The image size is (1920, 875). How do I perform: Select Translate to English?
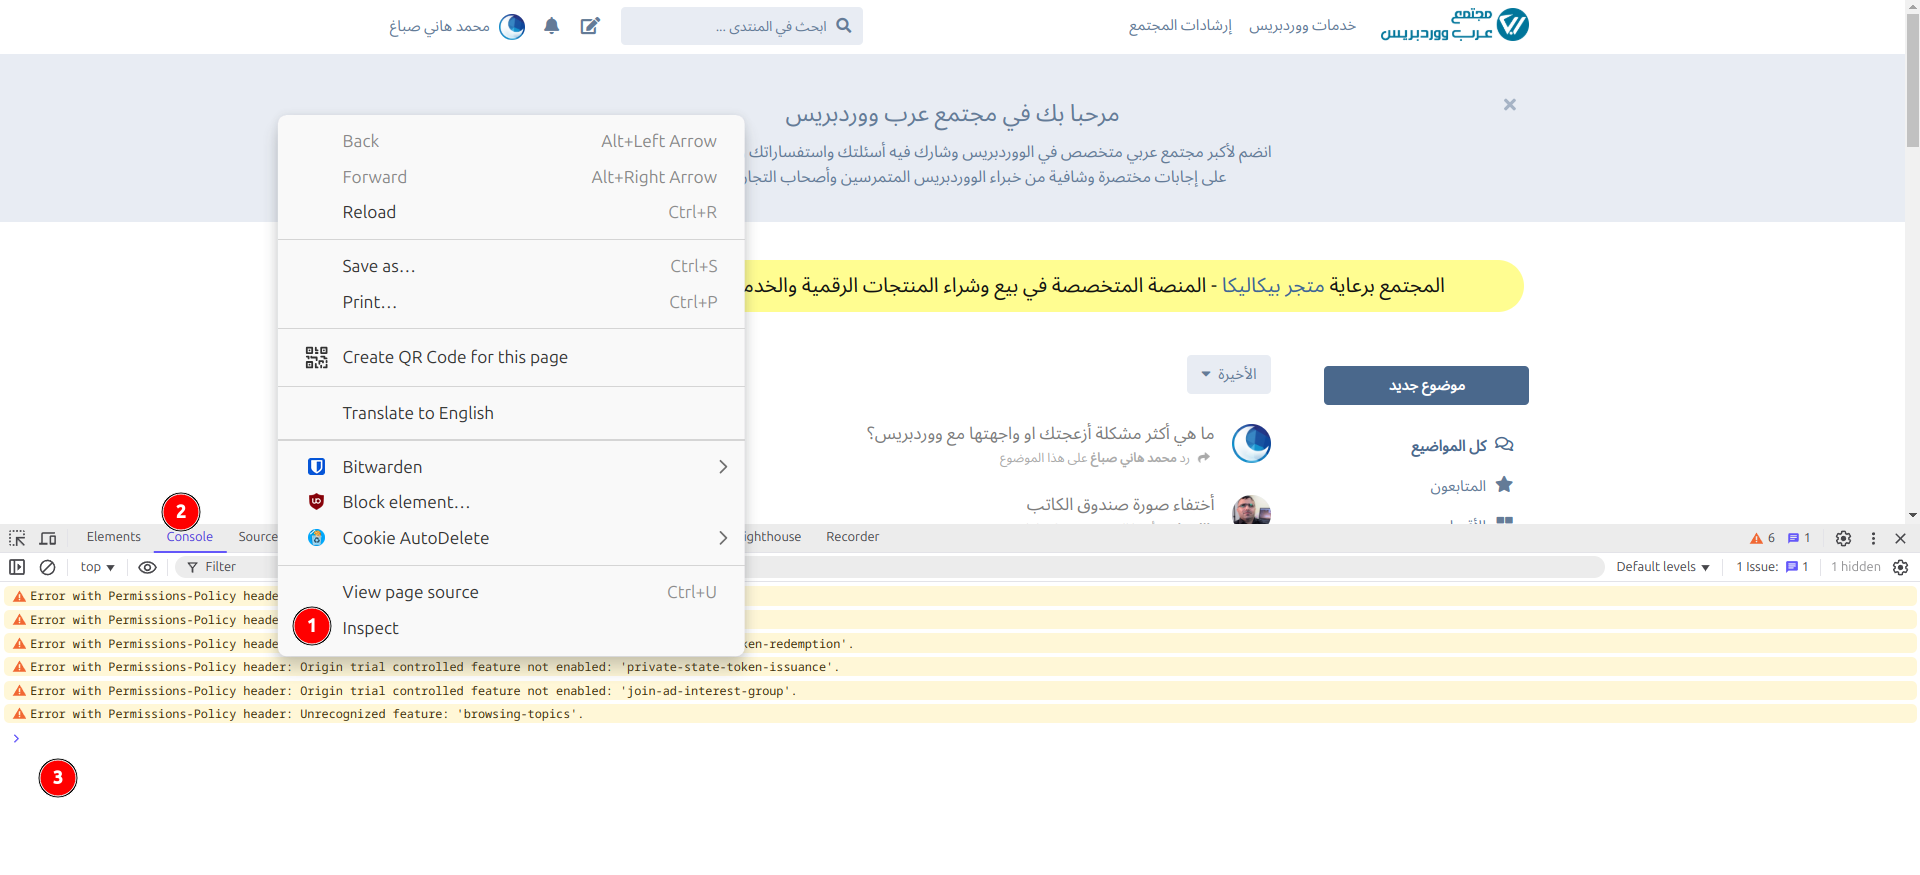pyautogui.click(x=417, y=413)
